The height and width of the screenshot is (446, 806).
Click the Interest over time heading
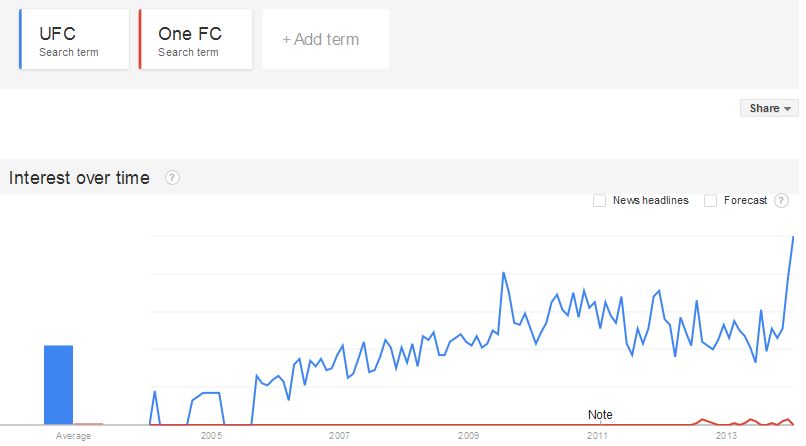pyautogui.click(x=79, y=178)
